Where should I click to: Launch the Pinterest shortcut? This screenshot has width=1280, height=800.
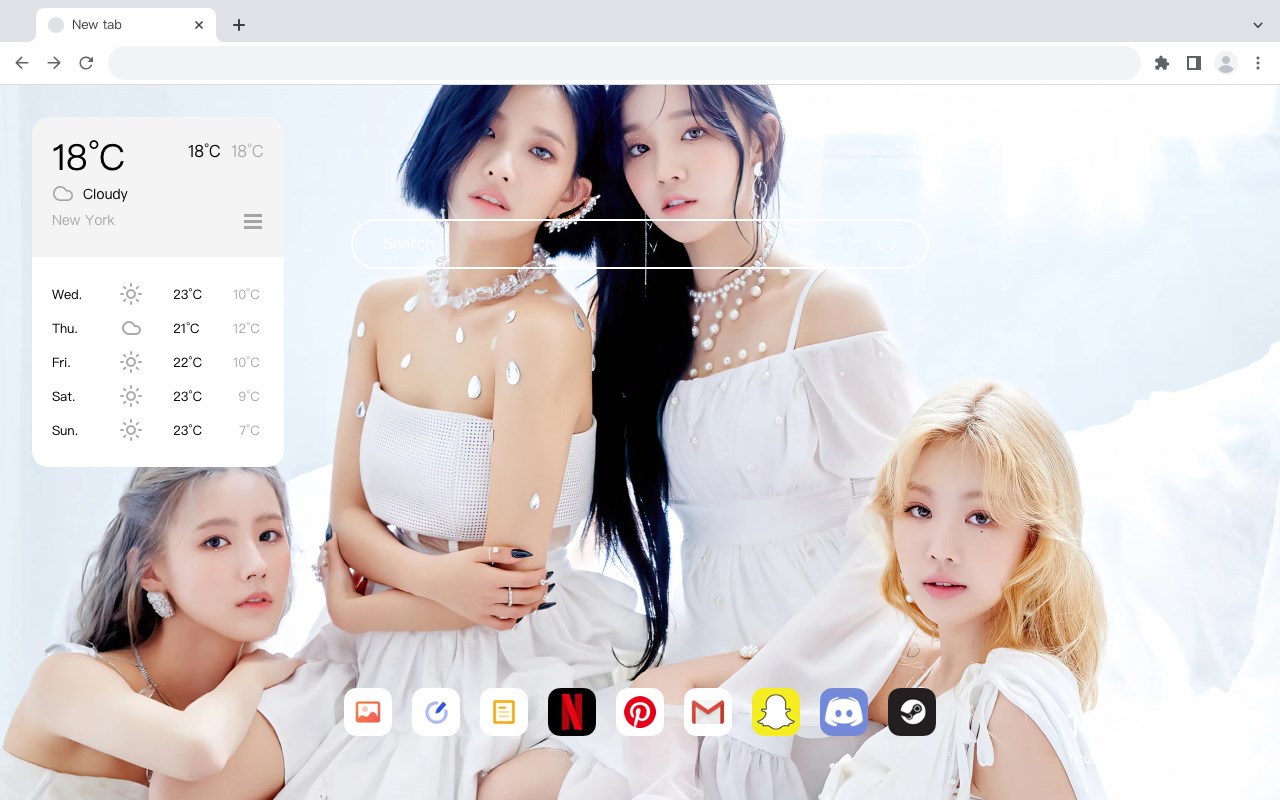coord(640,712)
